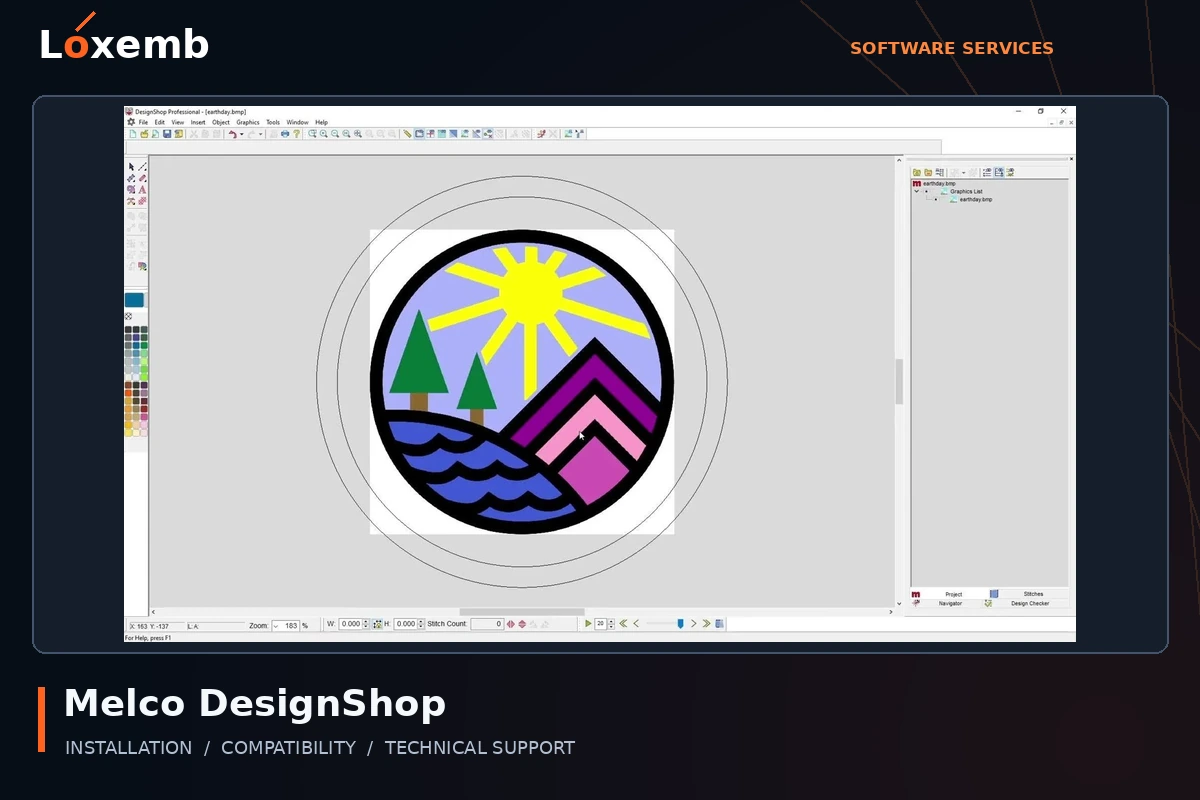Open the Insert menu
Image resolution: width=1200 pixels, height=800 pixels.
[198, 122]
